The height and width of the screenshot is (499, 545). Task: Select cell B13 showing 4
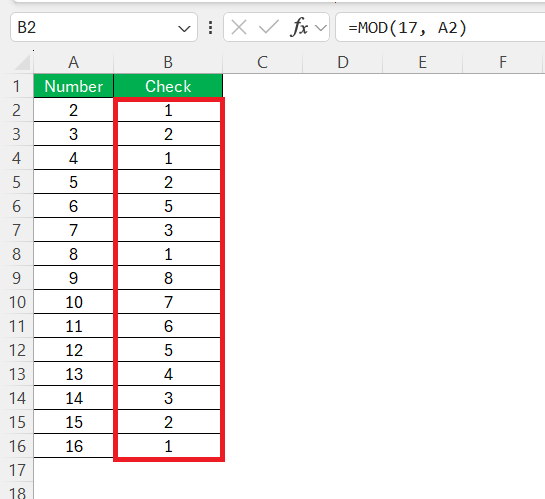(168, 374)
